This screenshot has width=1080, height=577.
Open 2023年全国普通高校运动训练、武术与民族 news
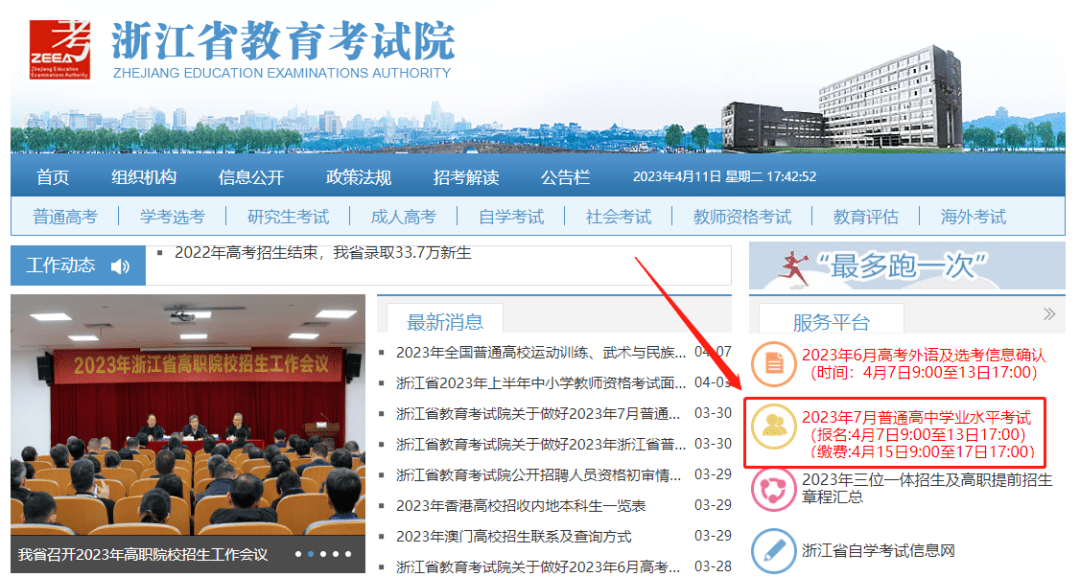click(541, 353)
